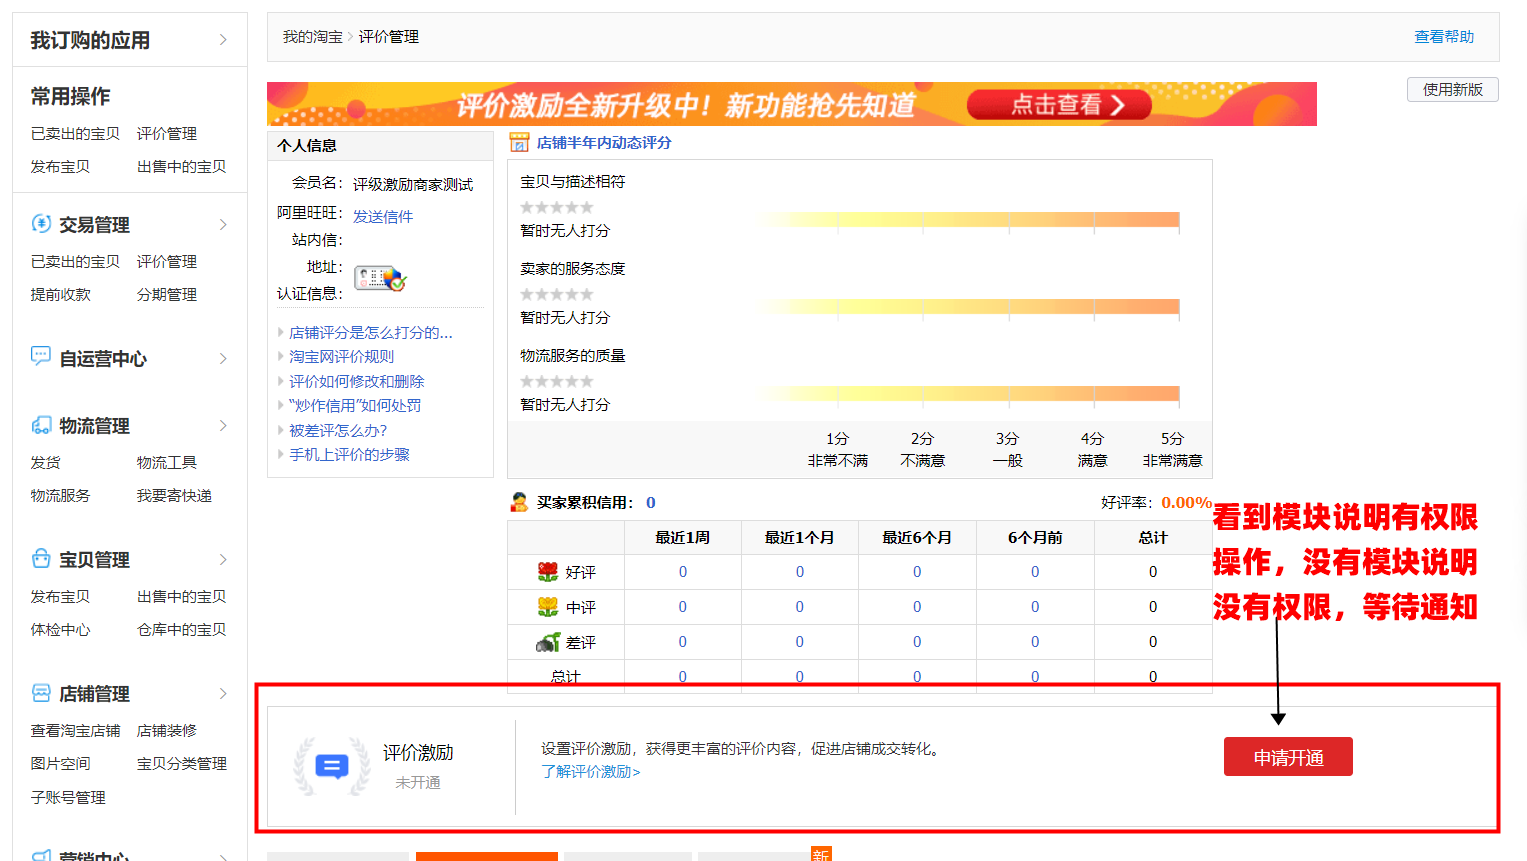This screenshot has width=1527, height=861.
Task: Click 中评 count for 最近1个月
Action: point(800,607)
